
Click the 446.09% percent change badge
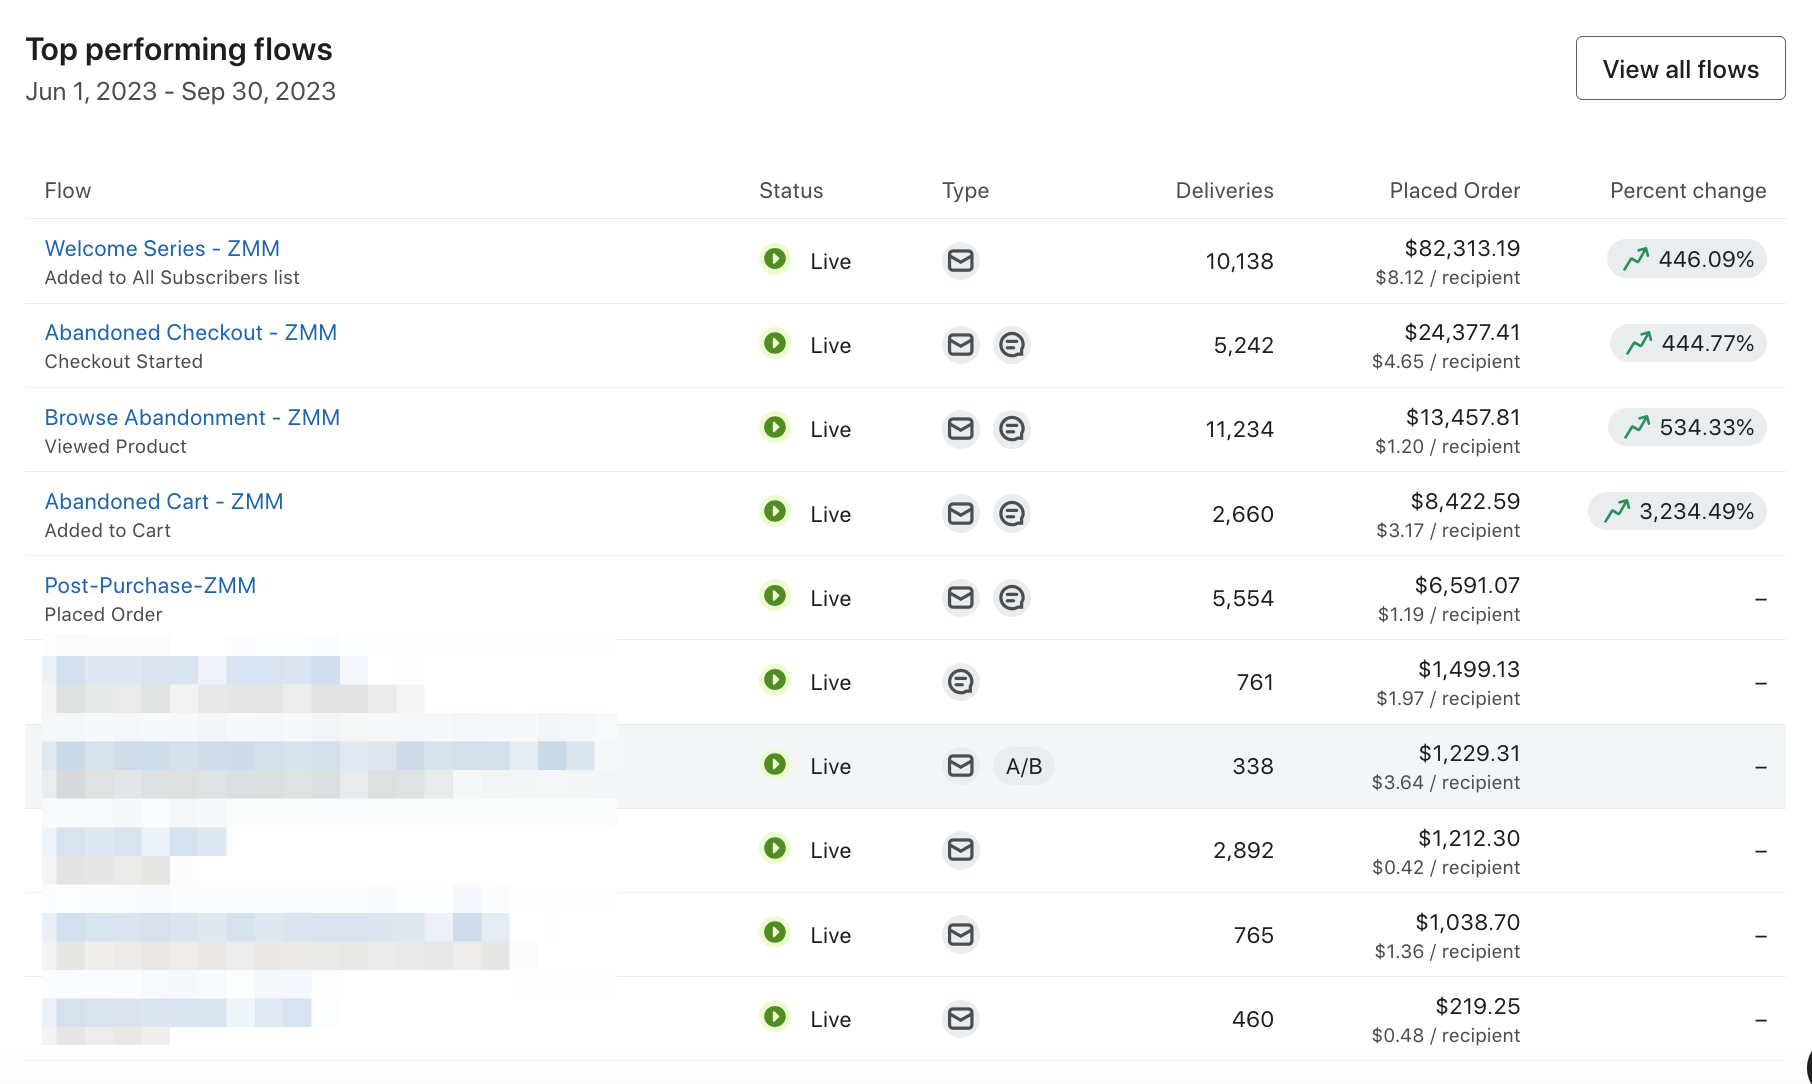[1687, 259]
